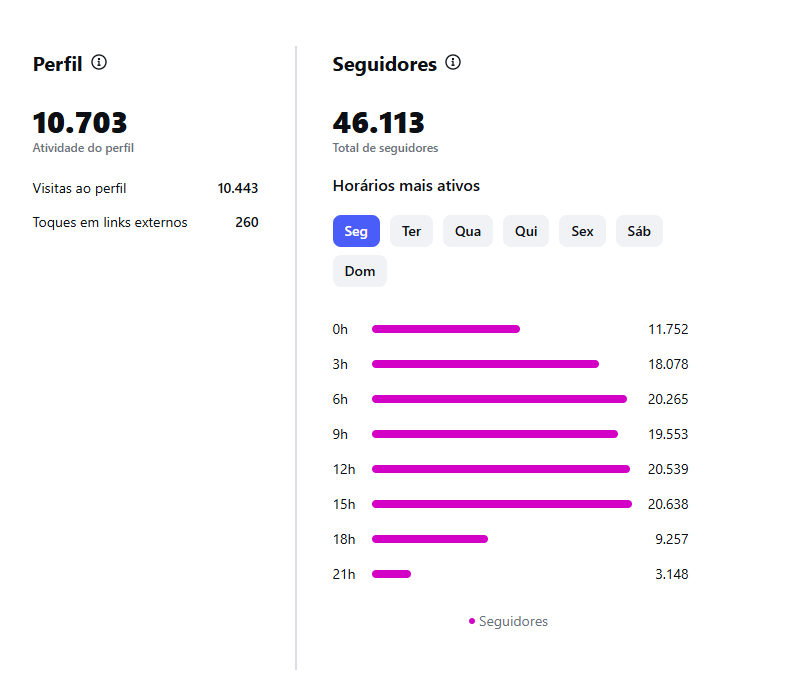Select the 9h activity bar

(x=495, y=434)
